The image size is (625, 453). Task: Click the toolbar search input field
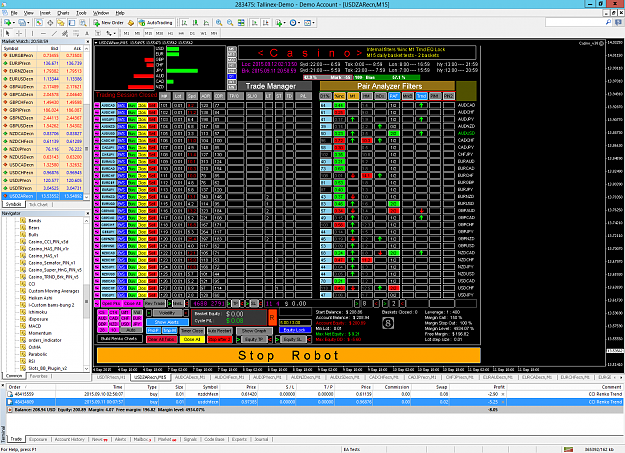(x=574, y=23)
